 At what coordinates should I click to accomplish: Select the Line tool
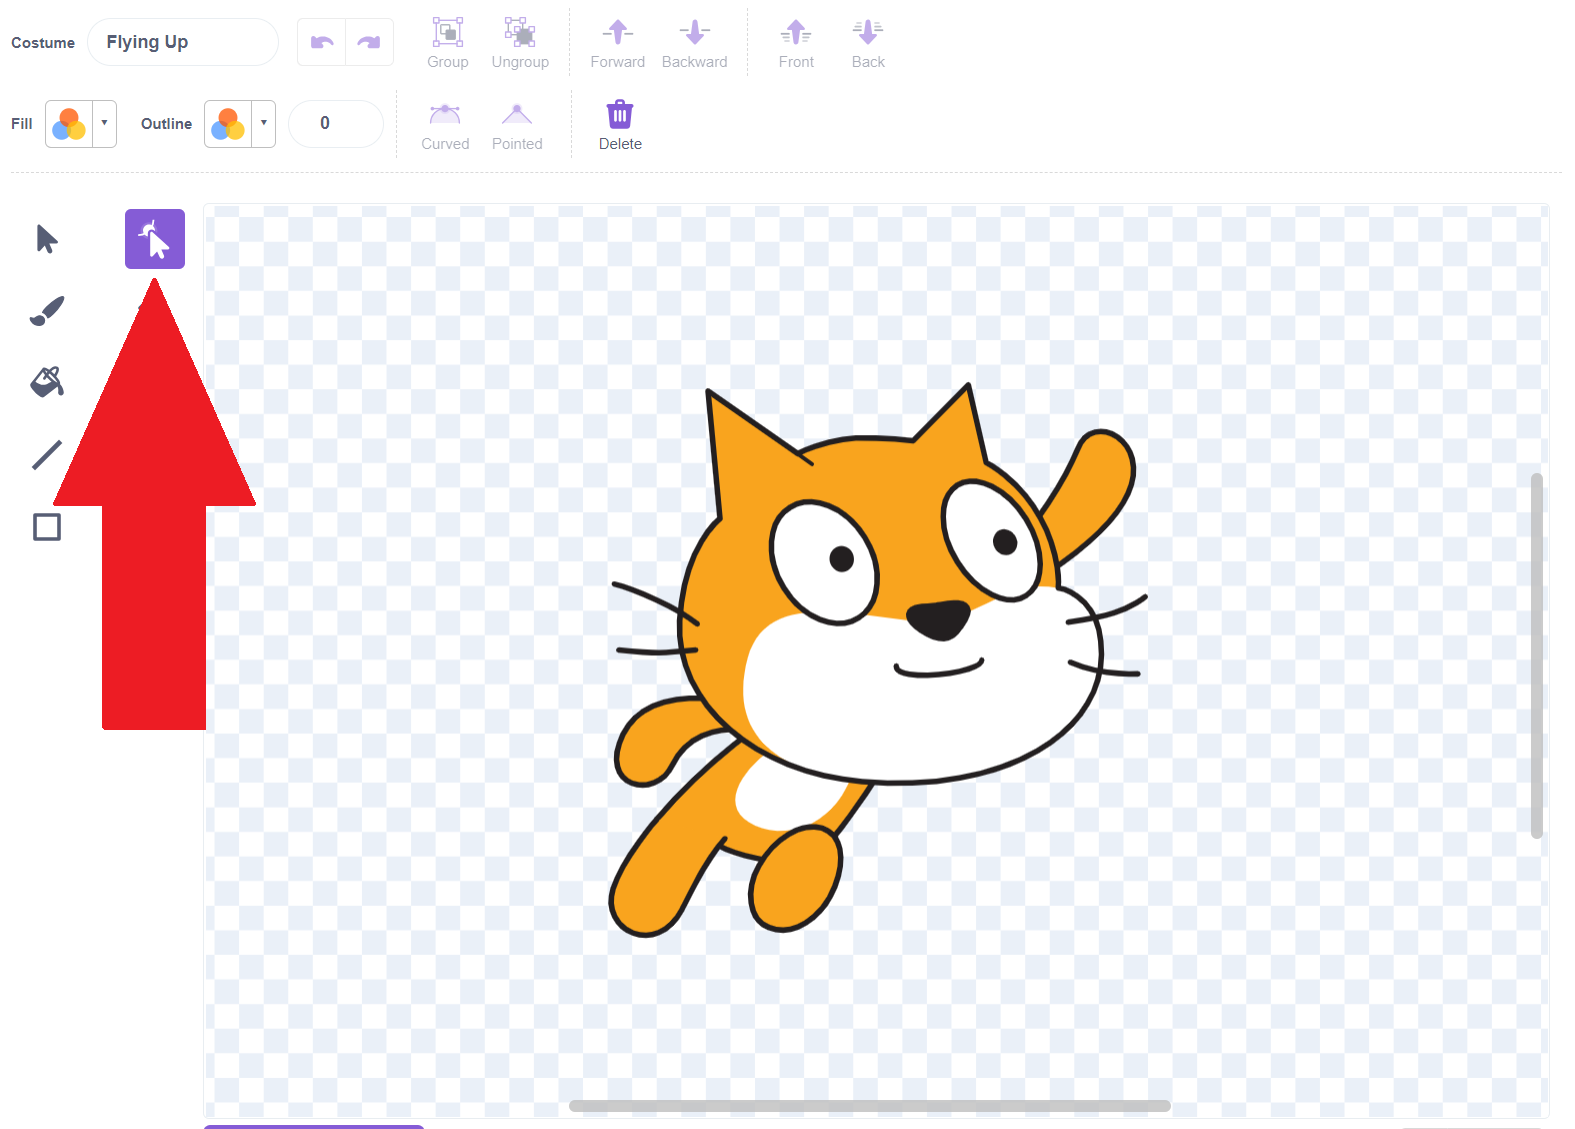coord(47,455)
